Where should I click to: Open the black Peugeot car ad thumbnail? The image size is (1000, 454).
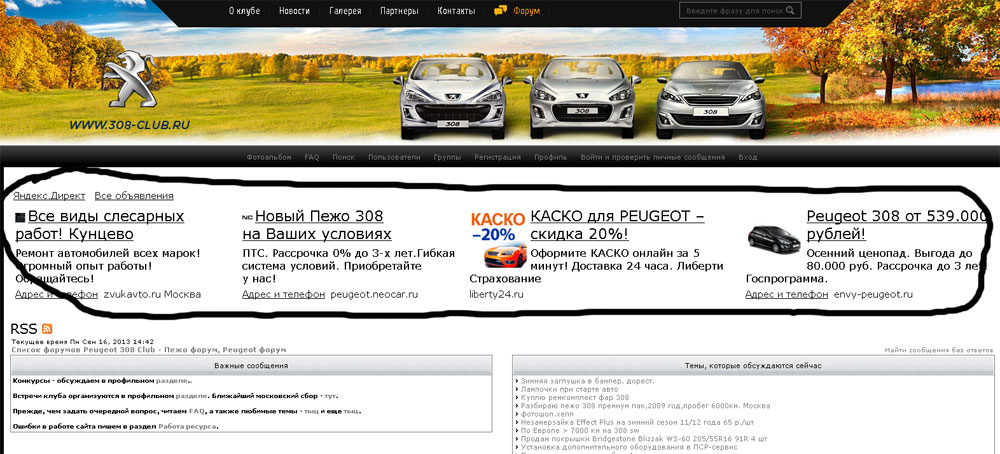click(774, 239)
